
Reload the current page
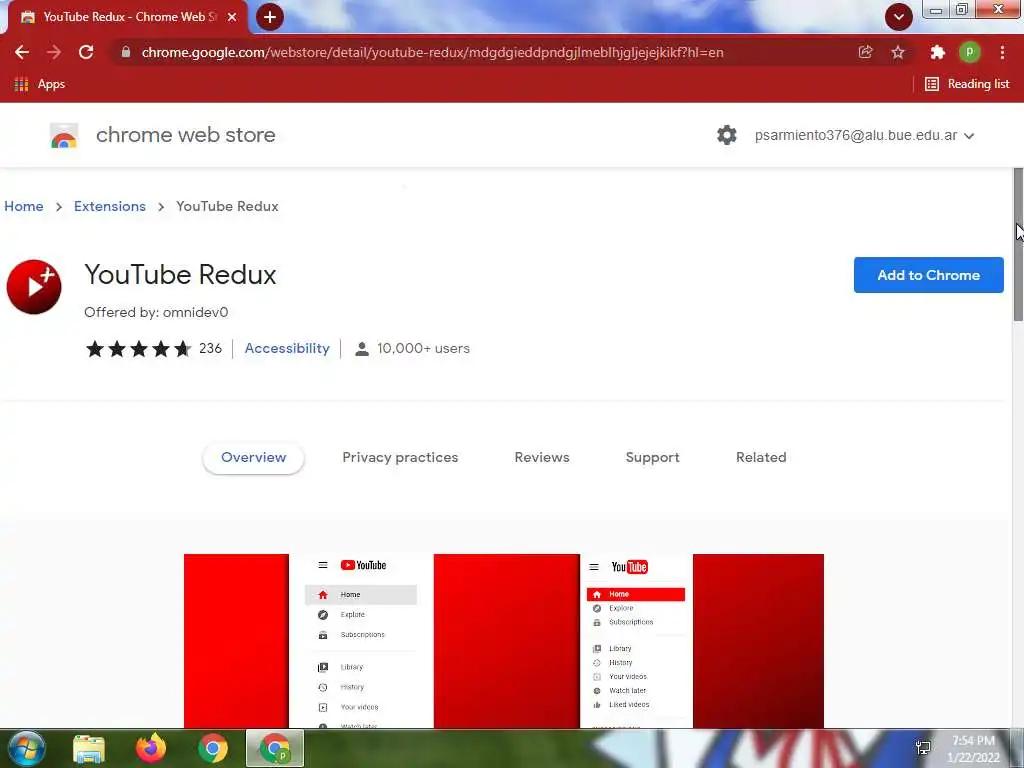click(x=86, y=52)
